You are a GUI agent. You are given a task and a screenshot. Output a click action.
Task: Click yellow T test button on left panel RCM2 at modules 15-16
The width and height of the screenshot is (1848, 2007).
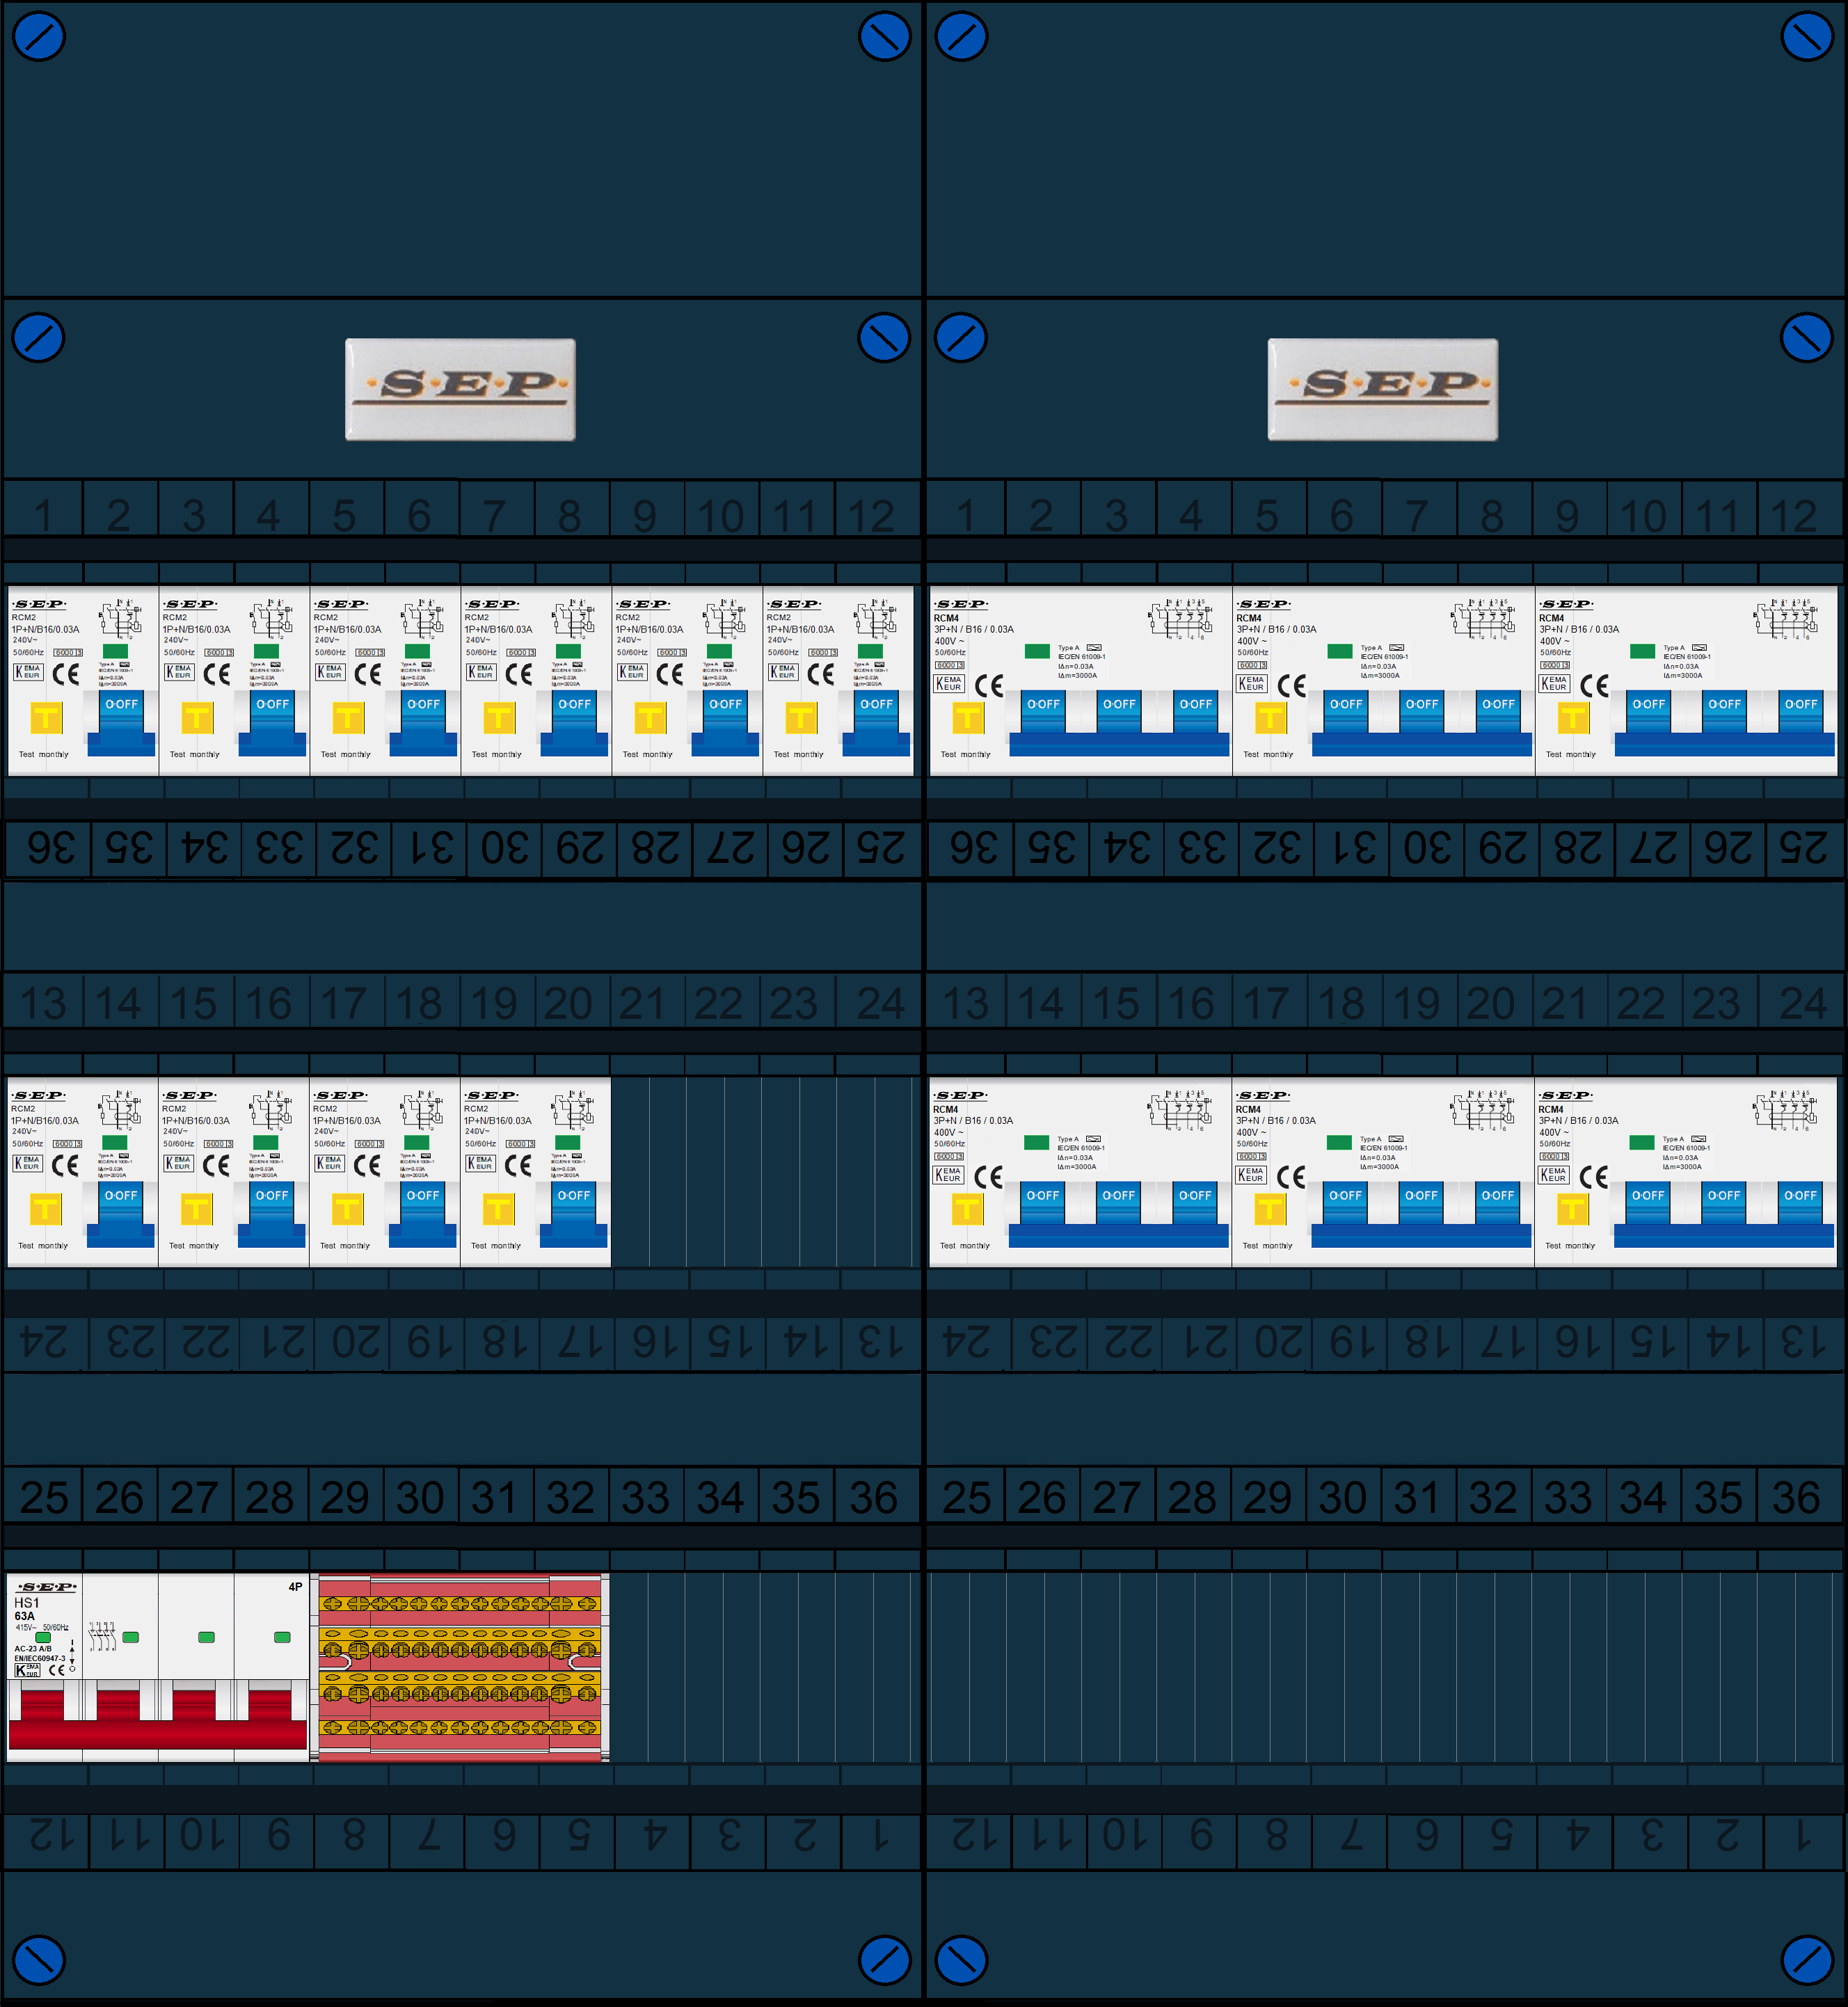[x=196, y=1209]
